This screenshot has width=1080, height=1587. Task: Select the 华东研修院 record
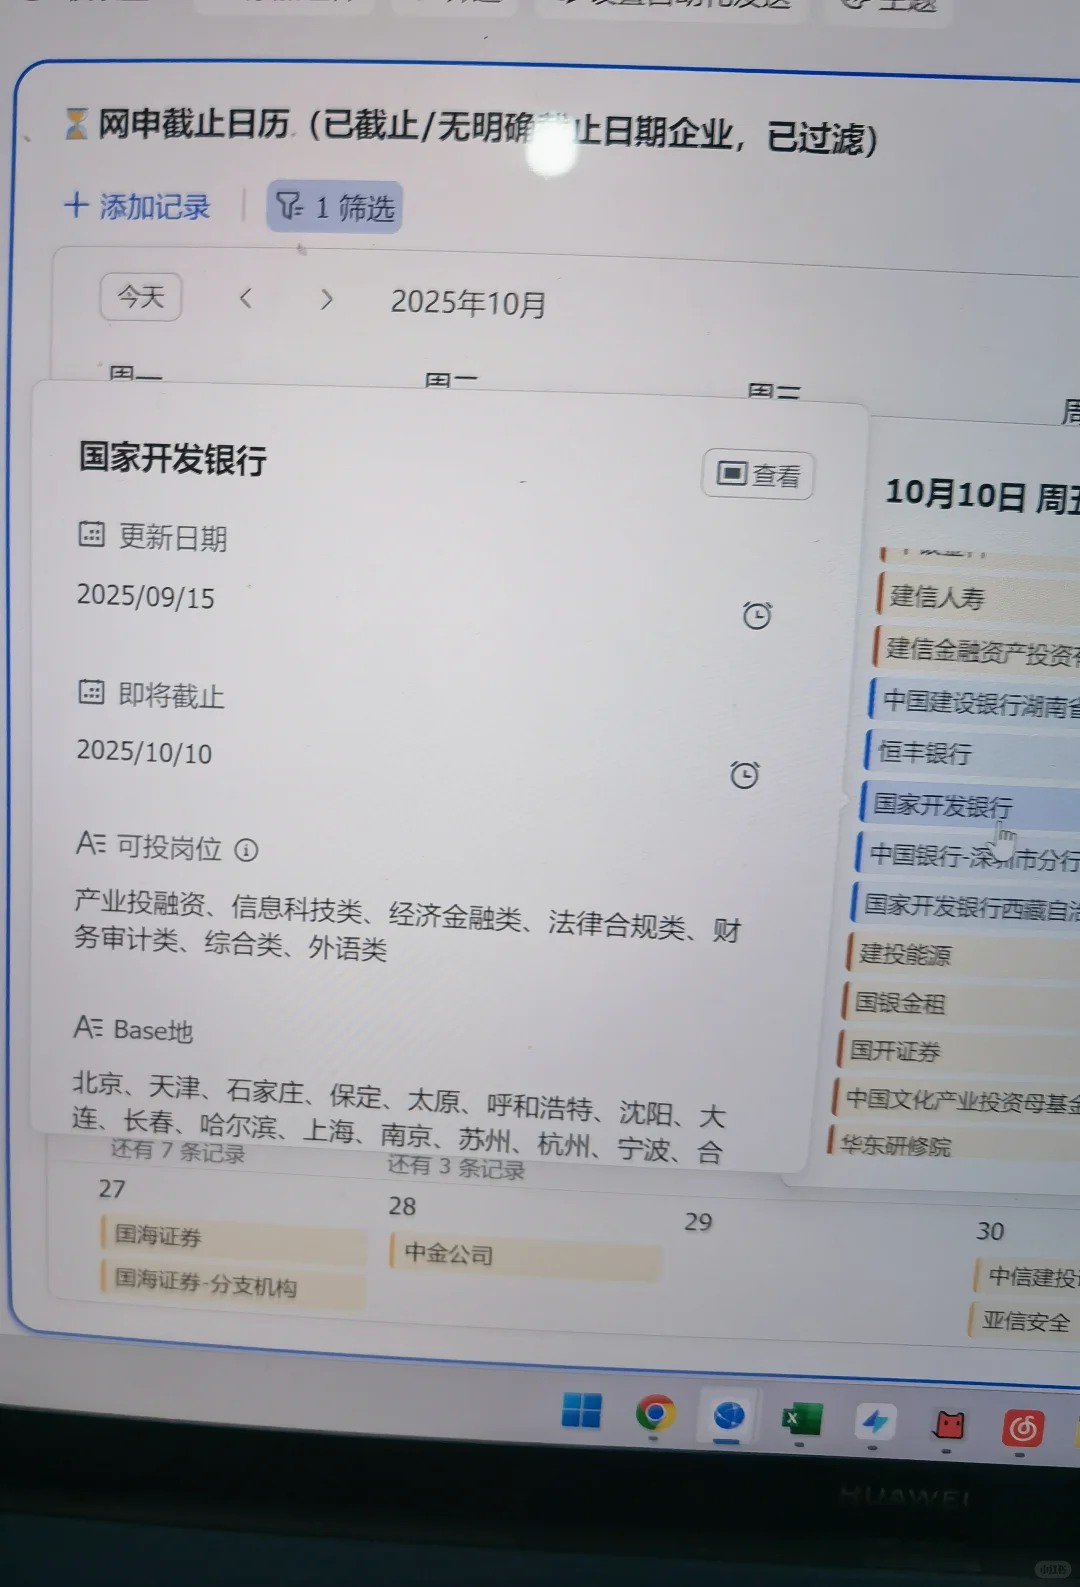tap(951, 1145)
